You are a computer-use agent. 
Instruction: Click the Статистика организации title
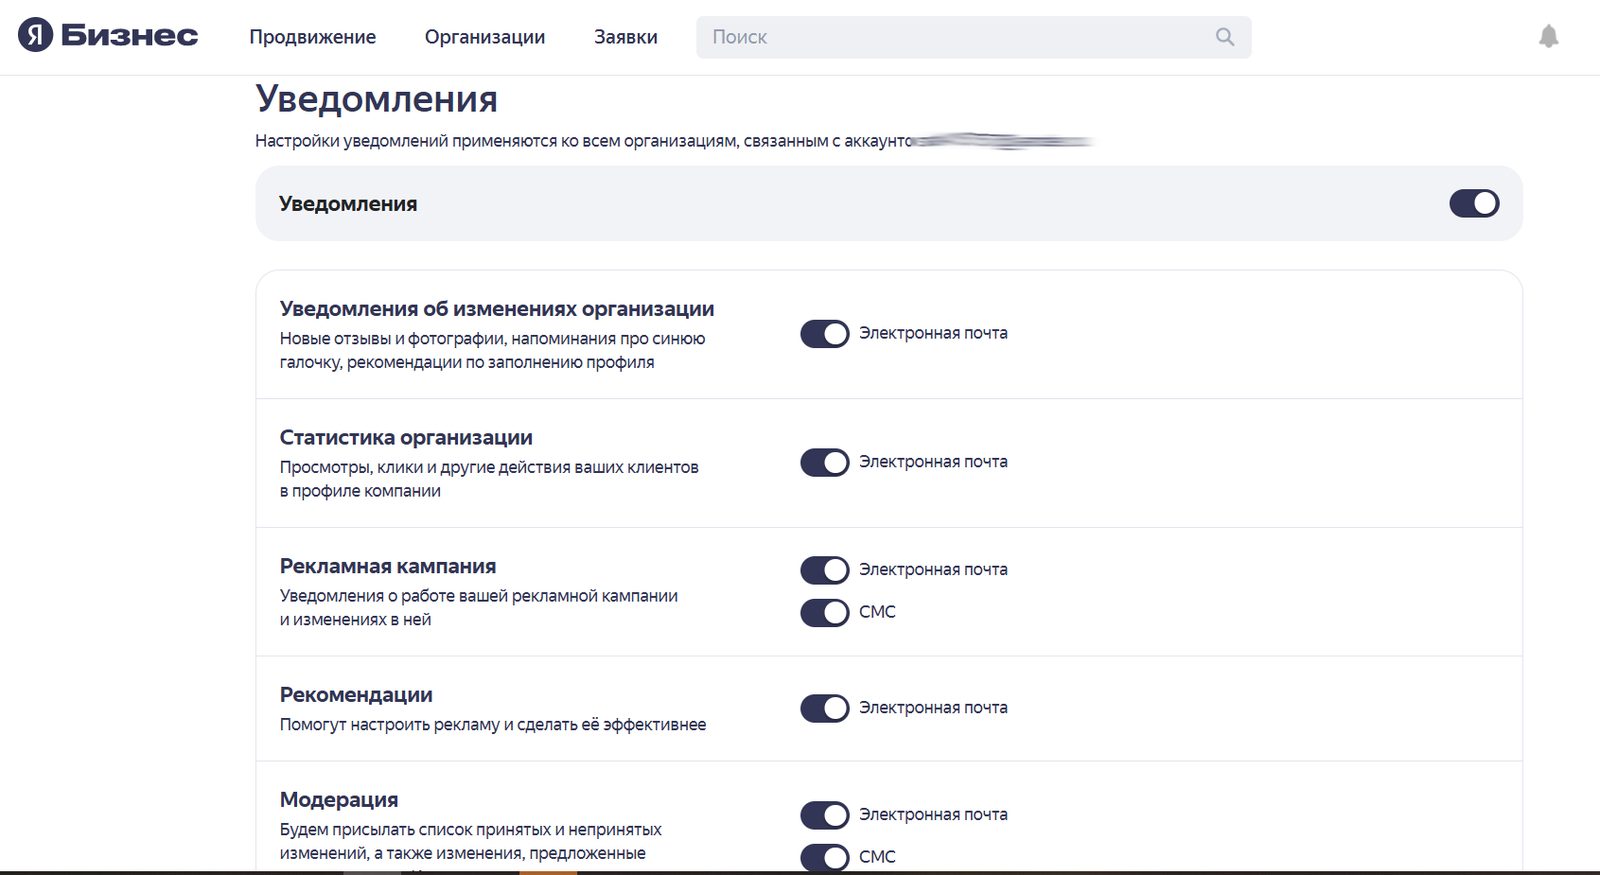(406, 437)
